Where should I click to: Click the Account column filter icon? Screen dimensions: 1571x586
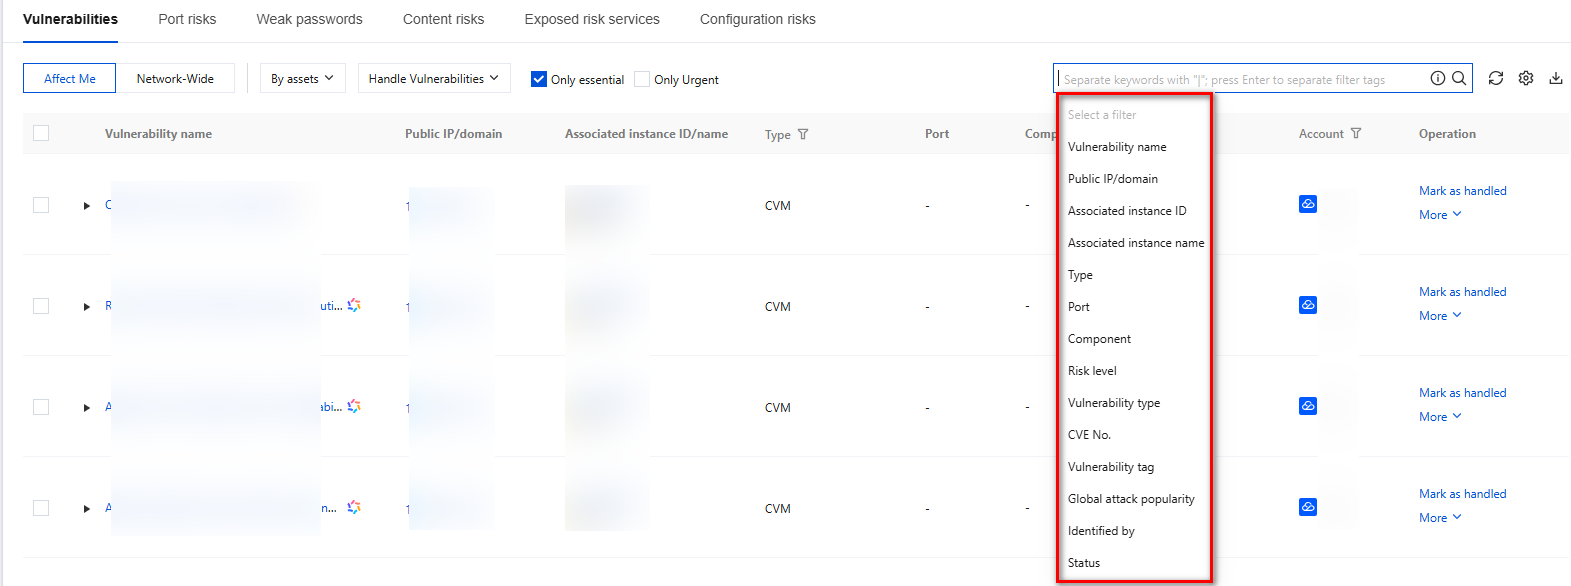coord(1356,133)
